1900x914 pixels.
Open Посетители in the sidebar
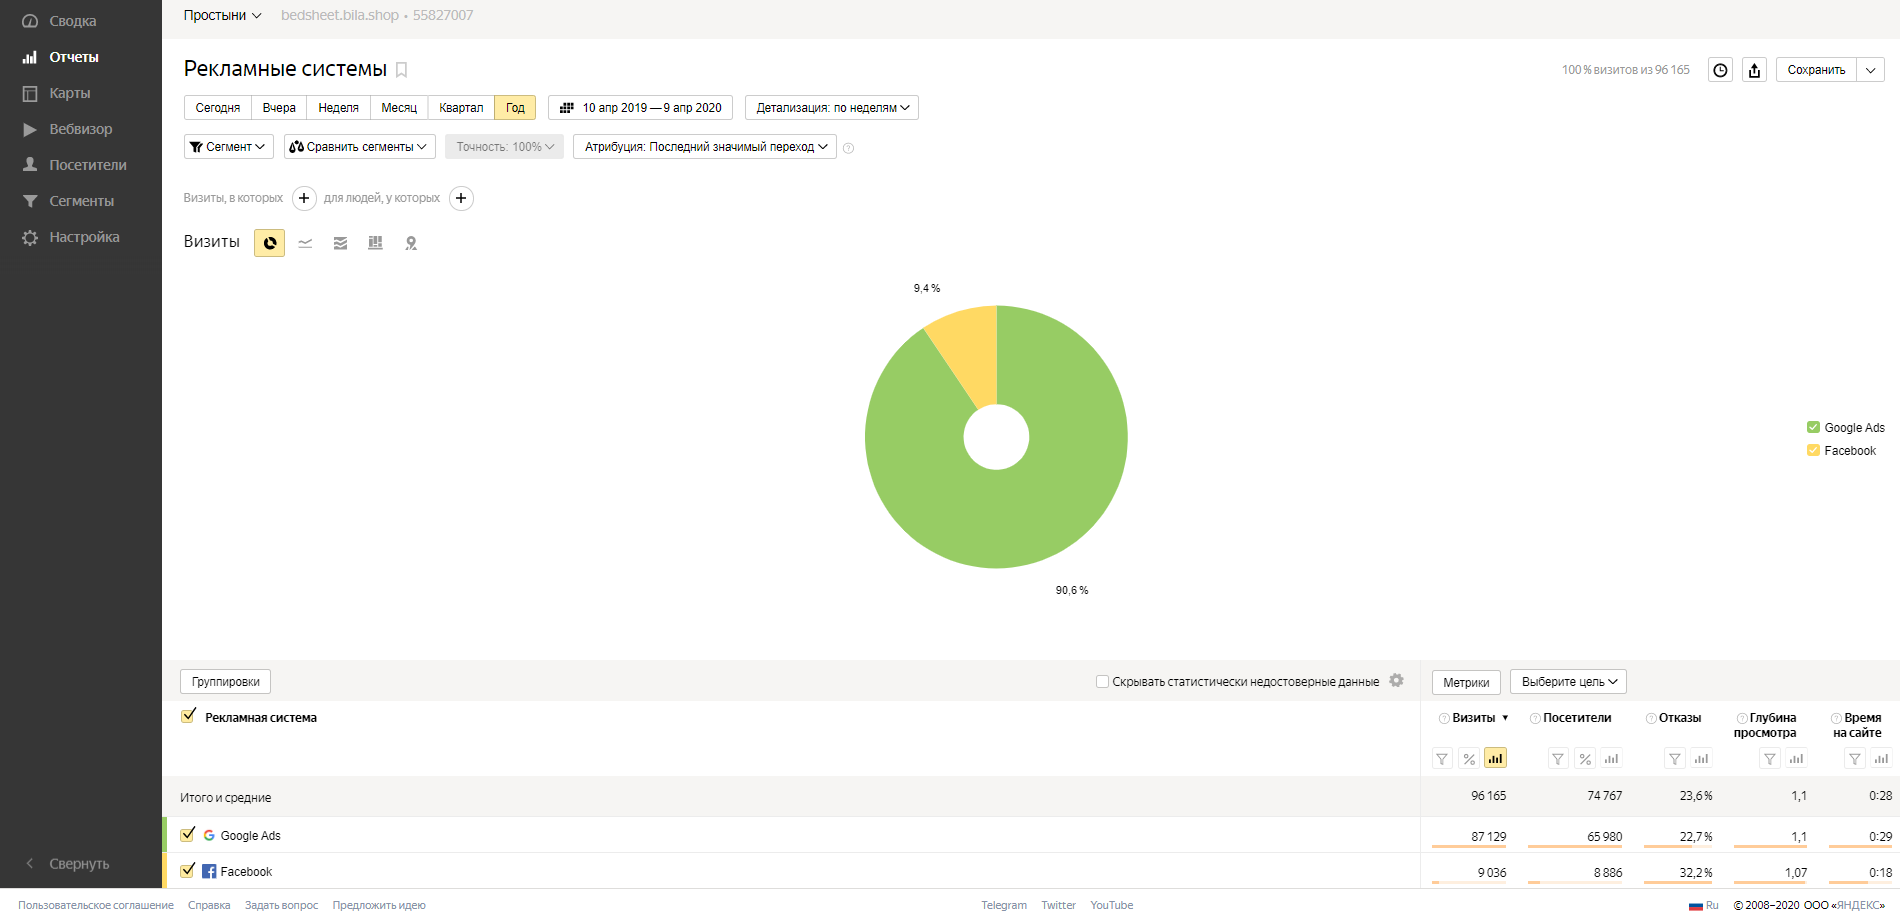point(87,165)
